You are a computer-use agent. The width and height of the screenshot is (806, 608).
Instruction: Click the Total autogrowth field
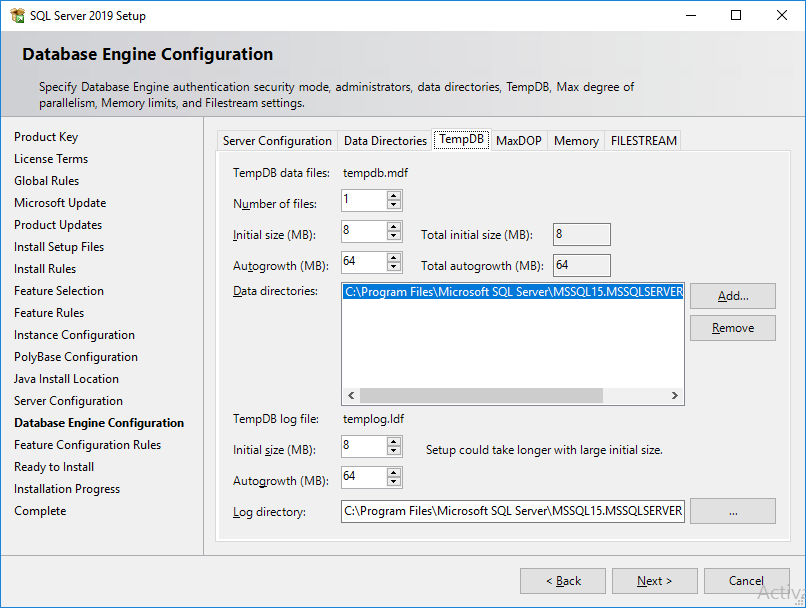pos(581,265)
